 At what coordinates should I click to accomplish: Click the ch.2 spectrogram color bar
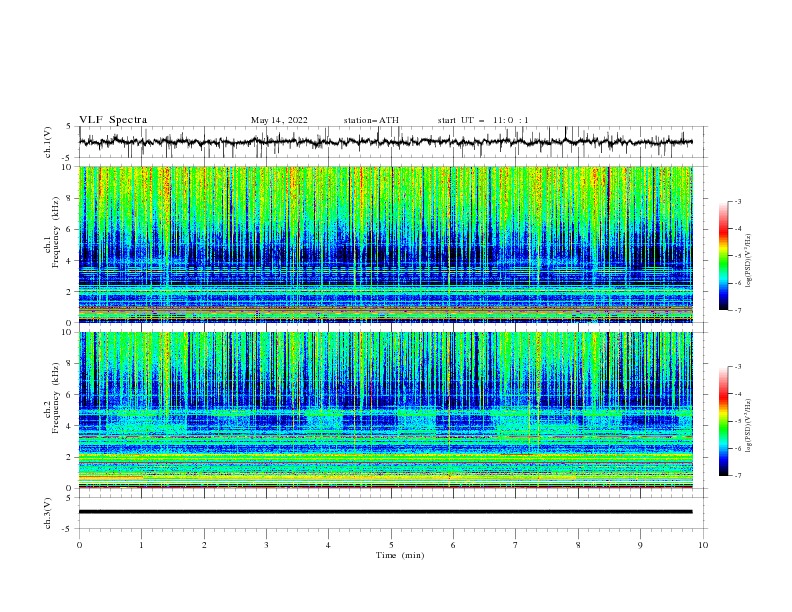coord(724,421)
